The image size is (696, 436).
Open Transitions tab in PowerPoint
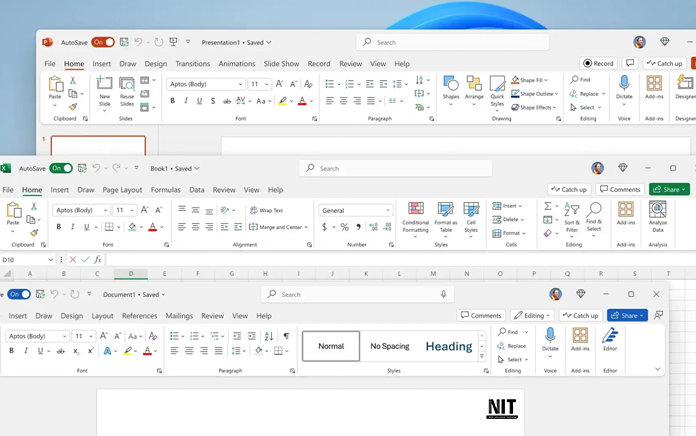click(x=193, y=64)
